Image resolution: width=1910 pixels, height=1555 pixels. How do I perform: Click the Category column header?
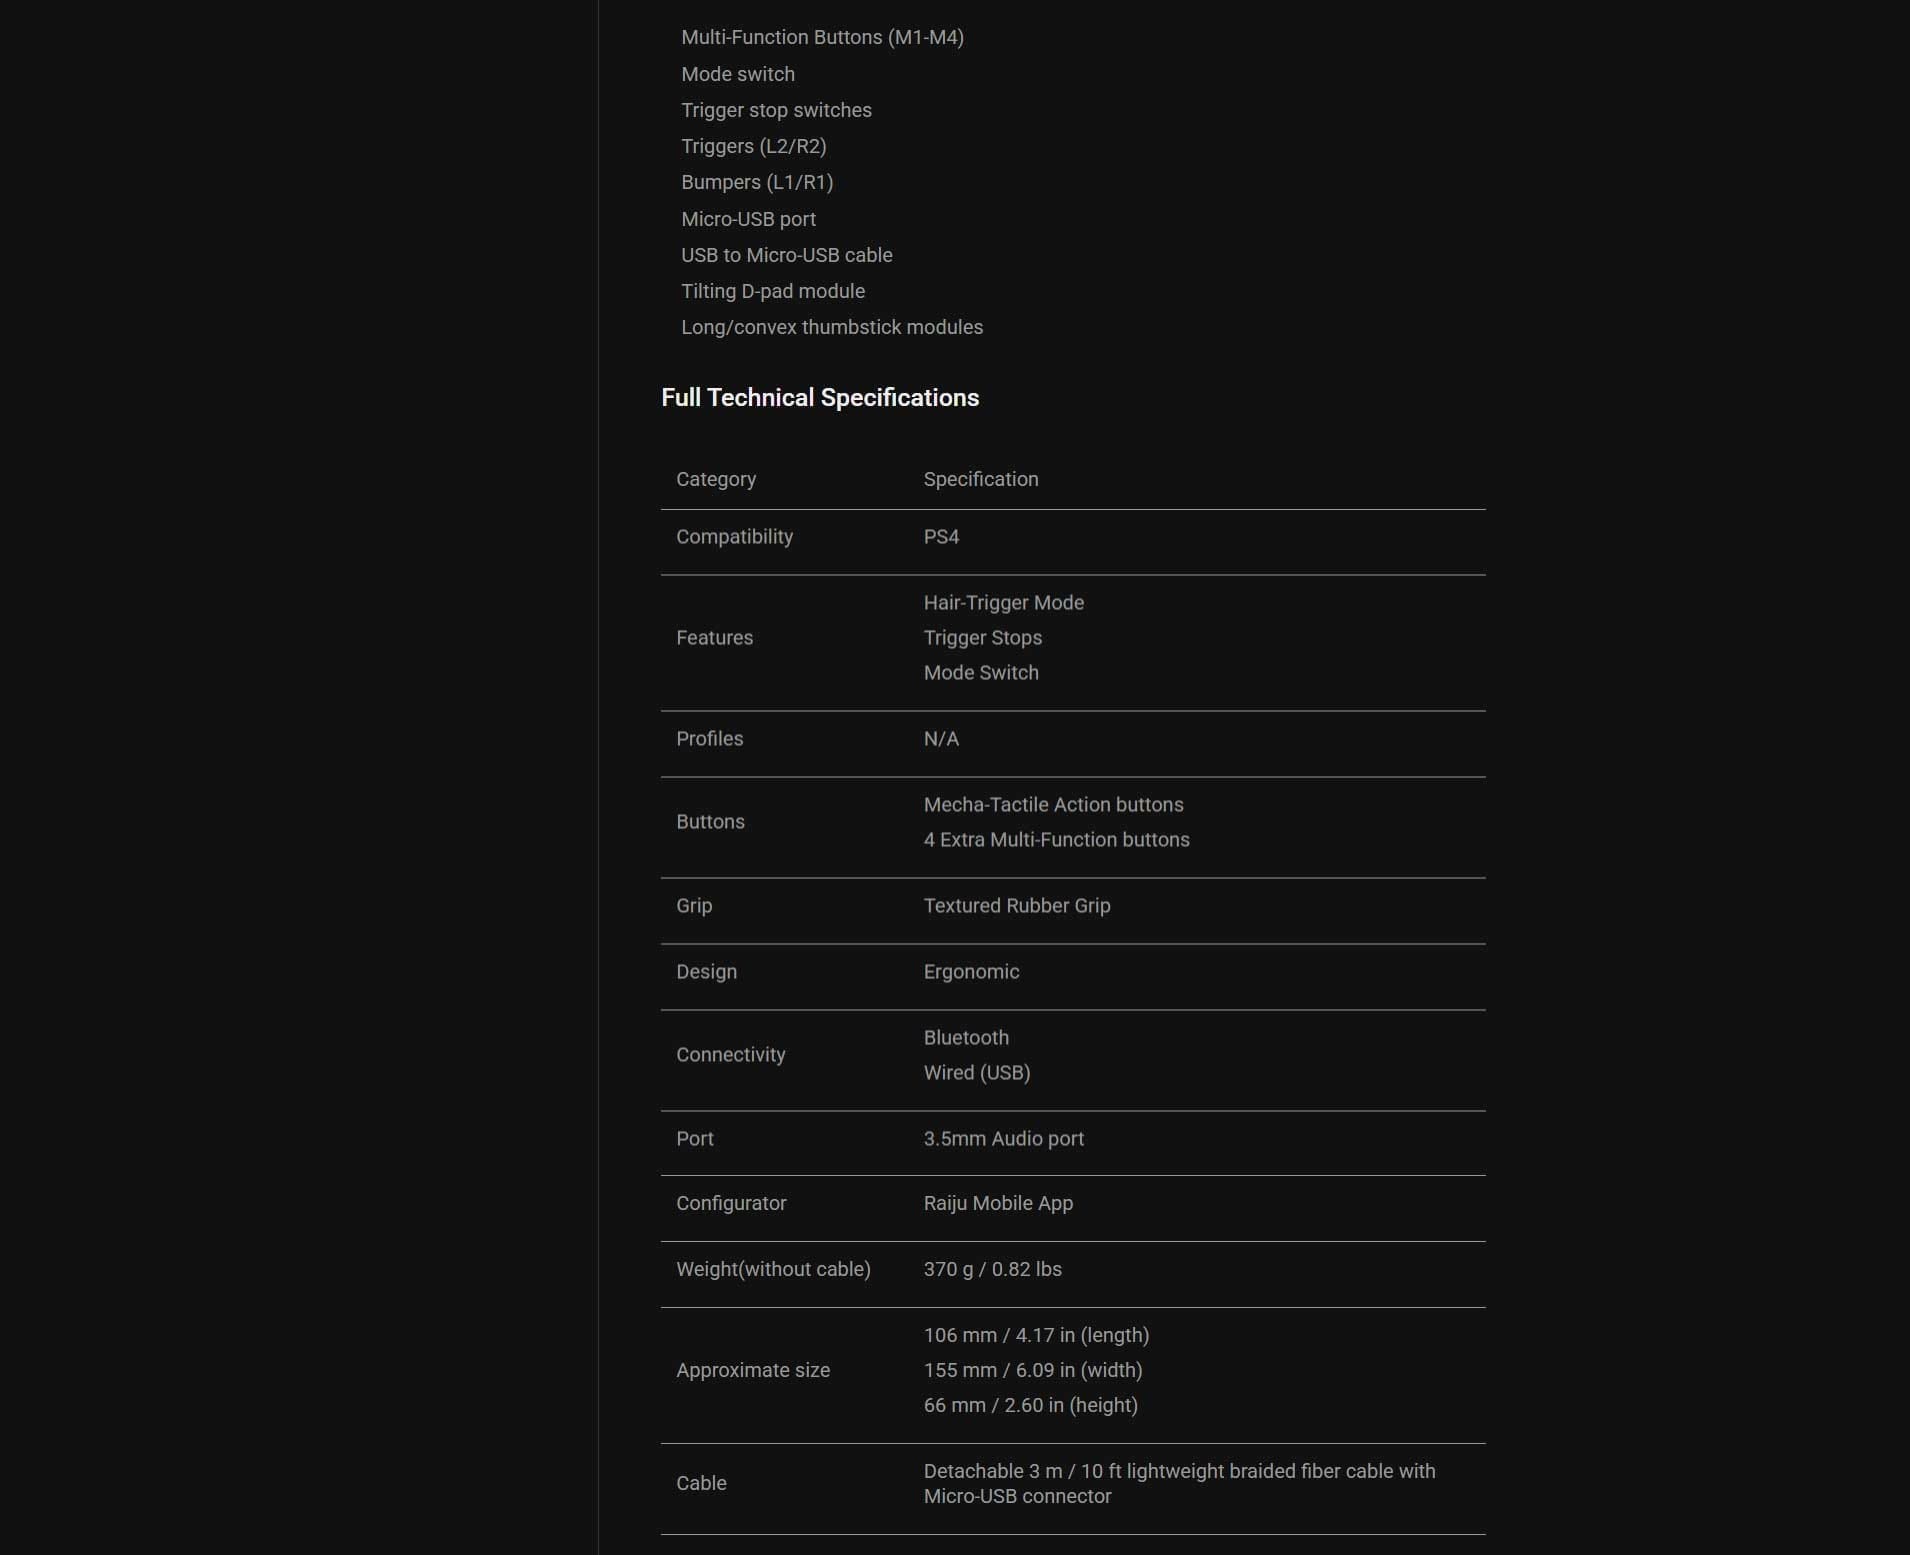716,479
